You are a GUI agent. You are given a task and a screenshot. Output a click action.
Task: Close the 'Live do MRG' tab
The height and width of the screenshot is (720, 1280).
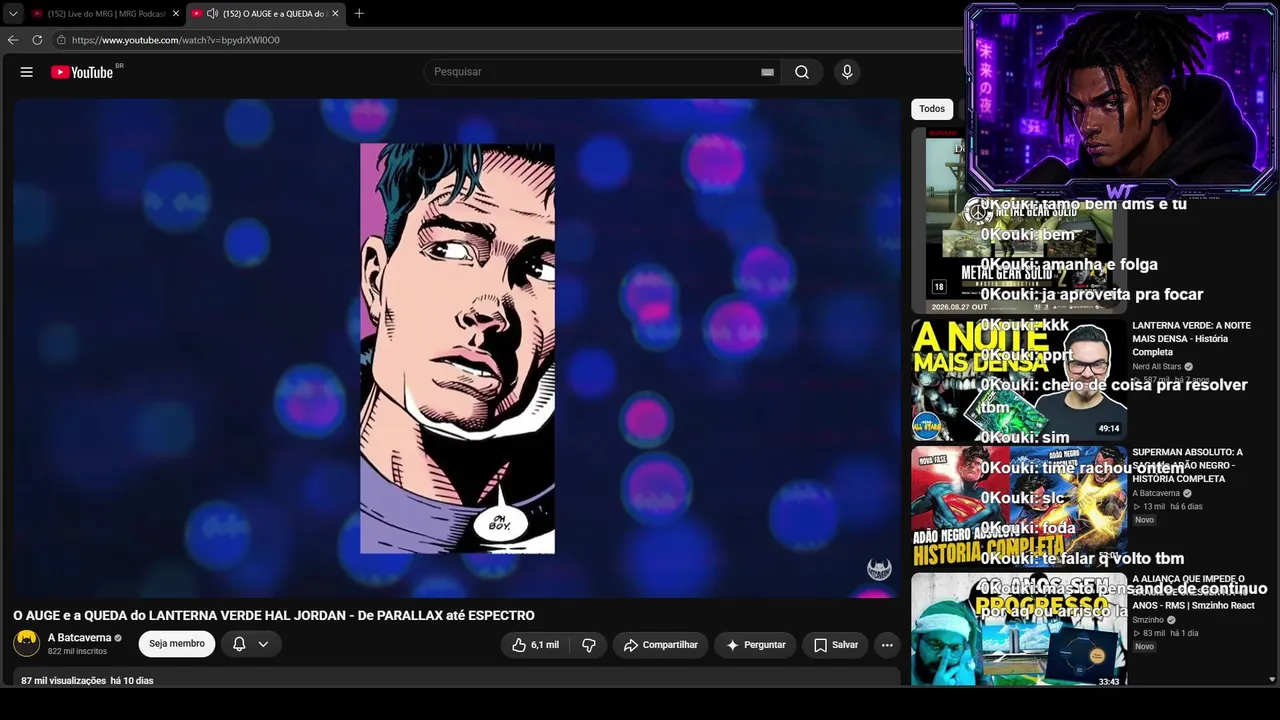coord(175,13)
